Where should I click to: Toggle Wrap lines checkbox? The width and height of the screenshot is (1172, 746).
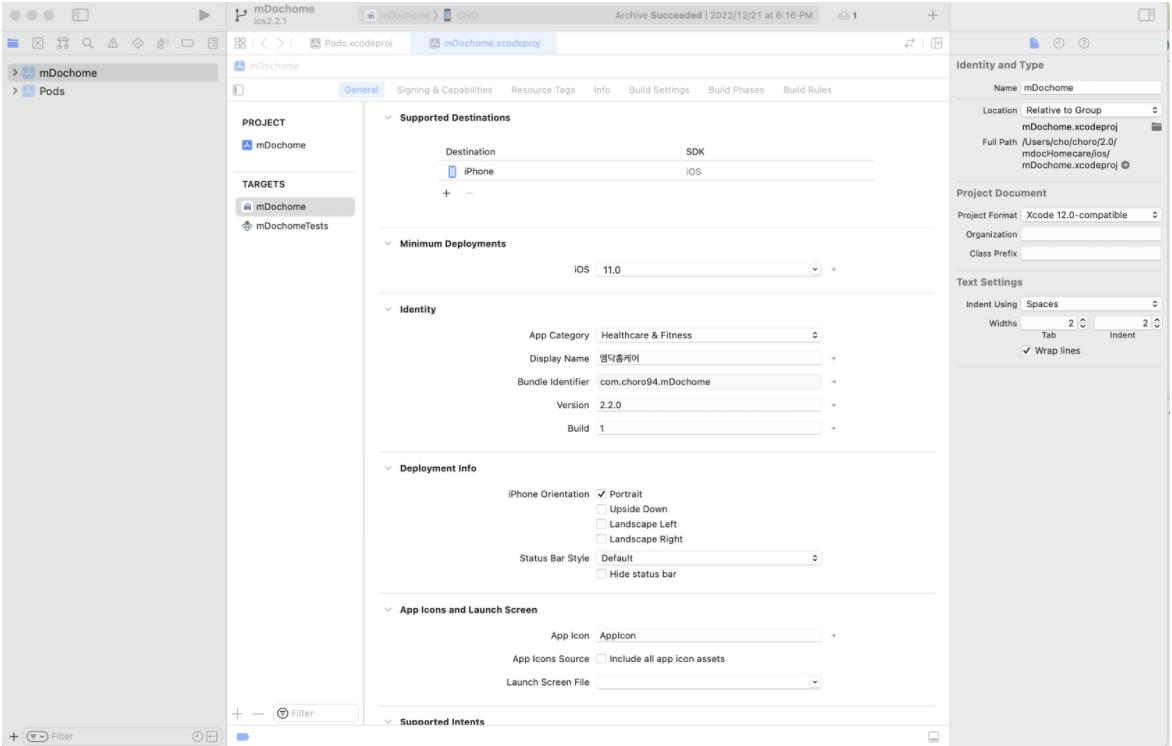pyautogui.click(x=1026, y=351)
